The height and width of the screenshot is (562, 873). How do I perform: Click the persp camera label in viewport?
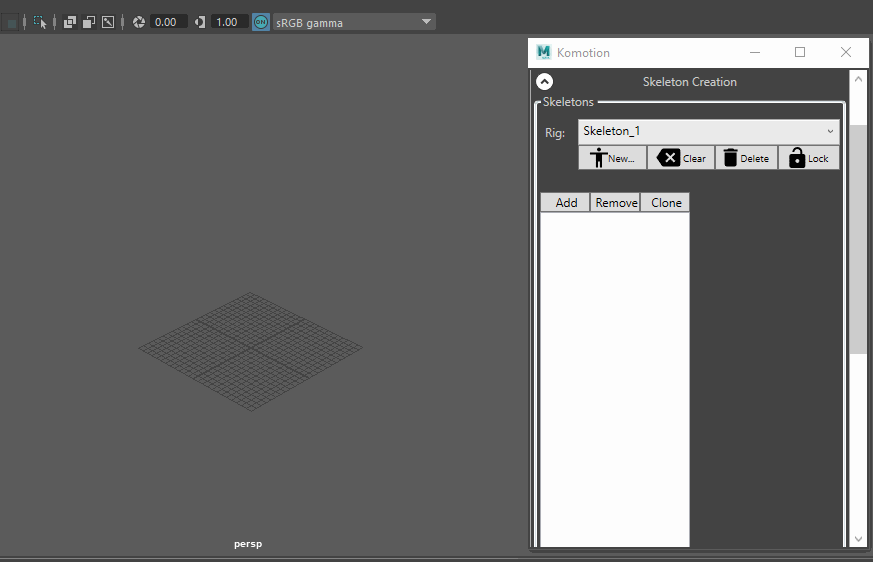(x=248, y=544)
